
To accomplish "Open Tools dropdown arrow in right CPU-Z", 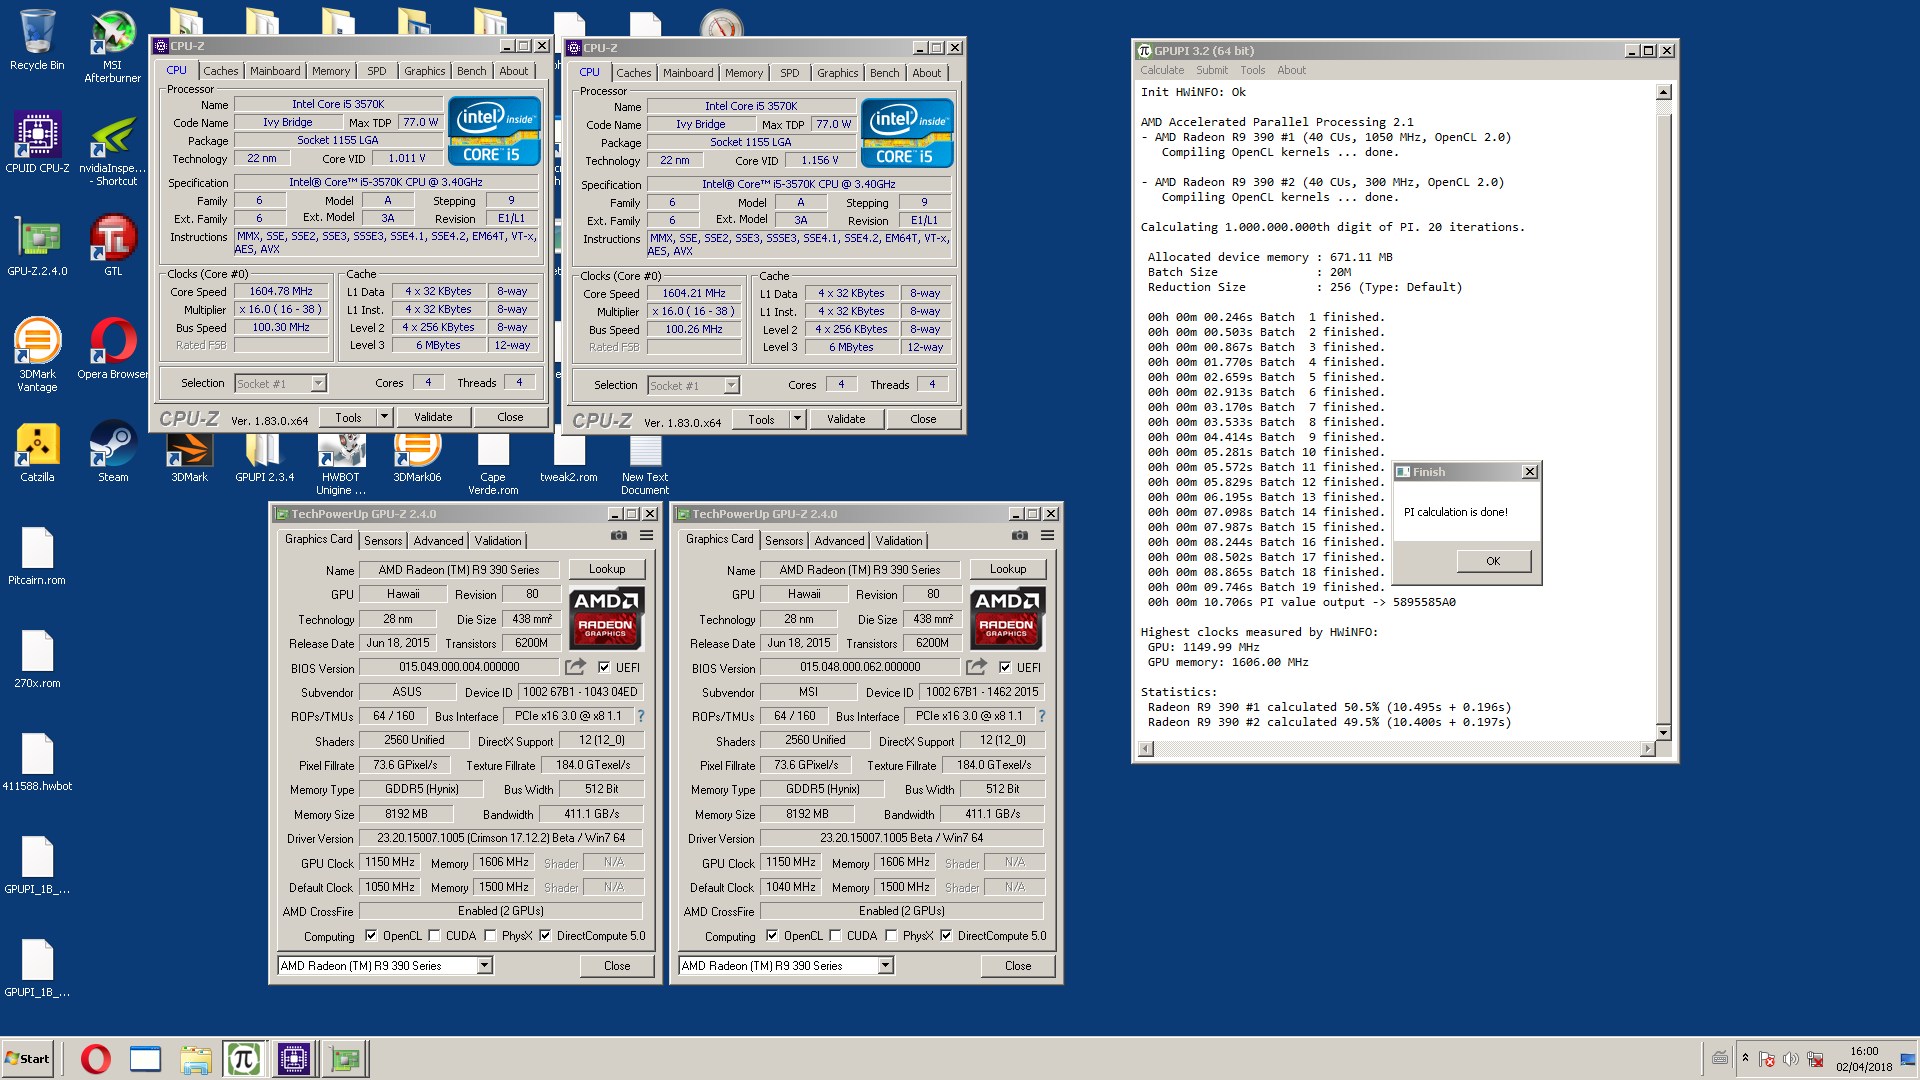I will (797, 419).
